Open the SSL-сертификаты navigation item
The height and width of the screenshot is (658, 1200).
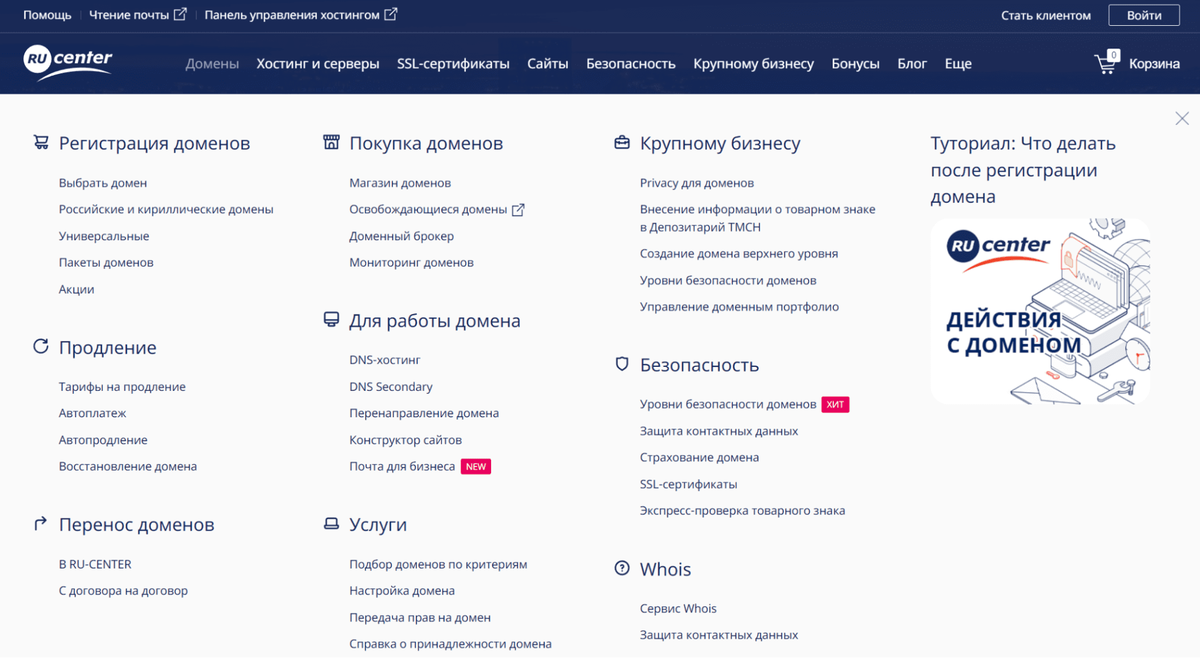click(x=453, y=63)
